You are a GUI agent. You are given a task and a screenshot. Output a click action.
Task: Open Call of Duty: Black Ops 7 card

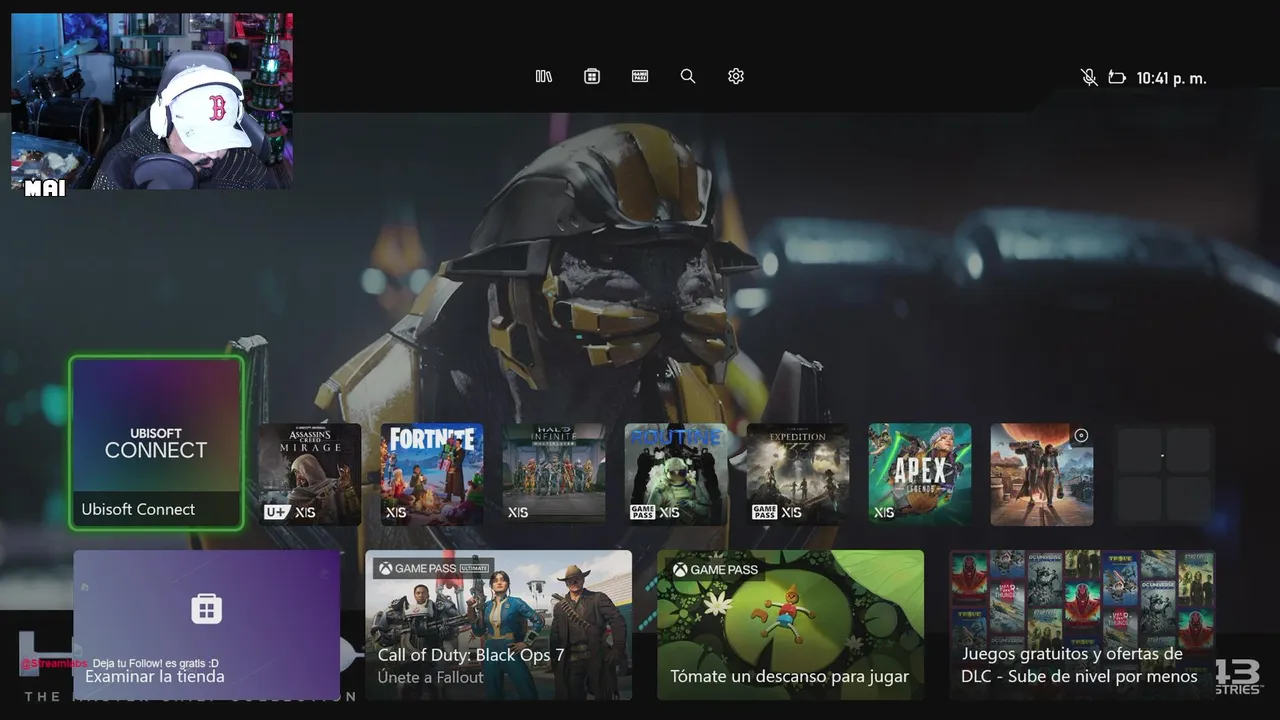tap(498, 625)
